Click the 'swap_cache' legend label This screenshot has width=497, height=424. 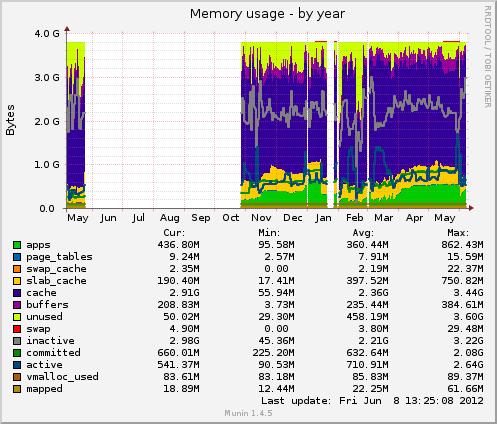coord(56,269)
